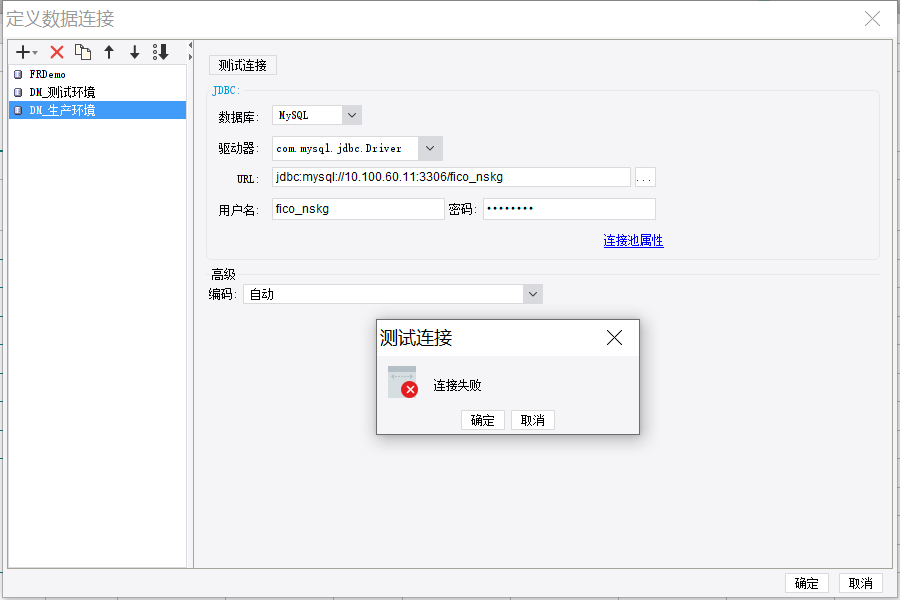Delete connection with red X icon
Screen dimensions: 900x600
(56, 52)
